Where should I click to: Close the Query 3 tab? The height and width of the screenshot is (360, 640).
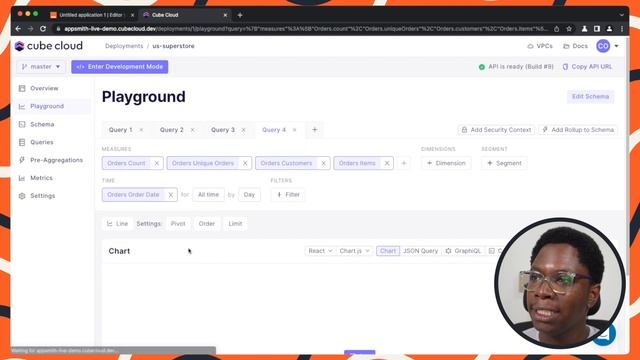[x=243, y=130]
